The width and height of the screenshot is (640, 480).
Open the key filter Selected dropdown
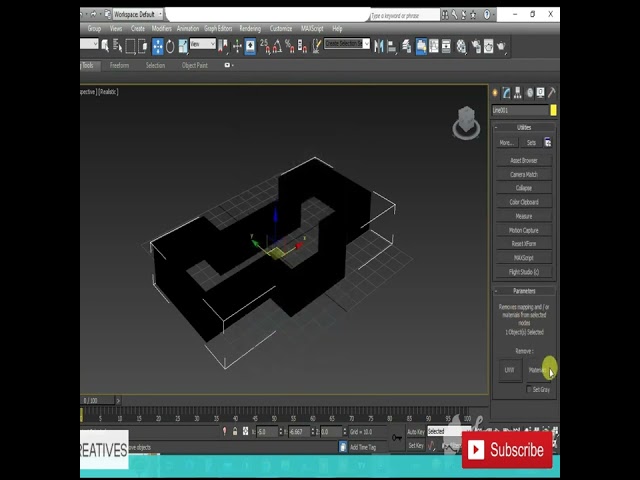tap(448, 431)
